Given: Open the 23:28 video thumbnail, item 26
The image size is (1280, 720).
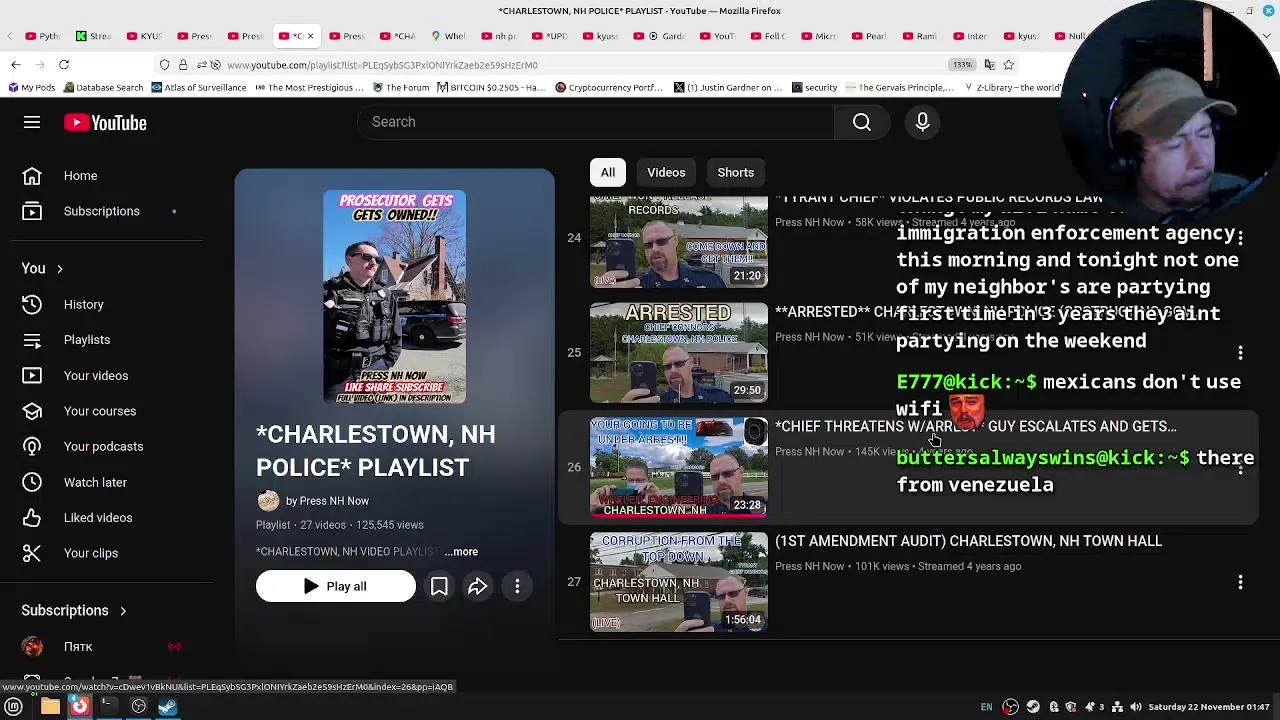Looking at the screenshot, I should (x=678, y=467).
